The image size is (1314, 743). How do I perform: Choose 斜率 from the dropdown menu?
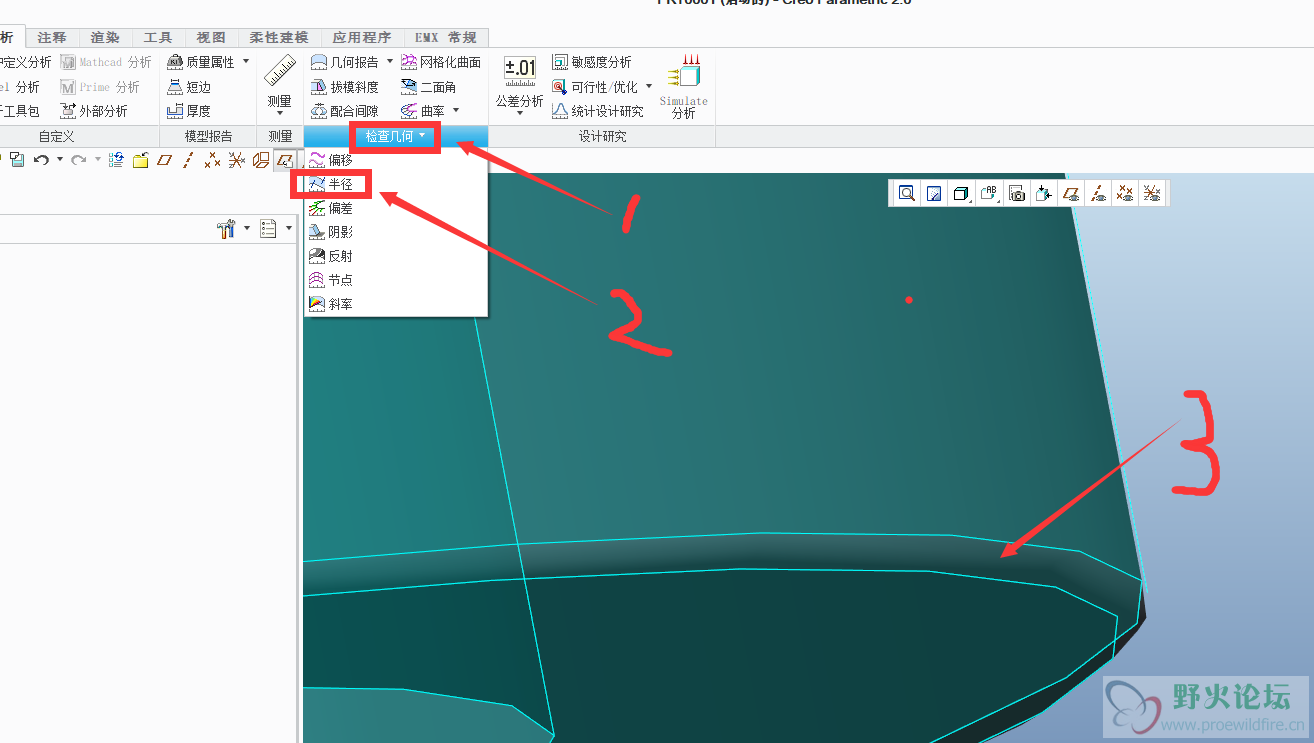(x=396, y=304)
